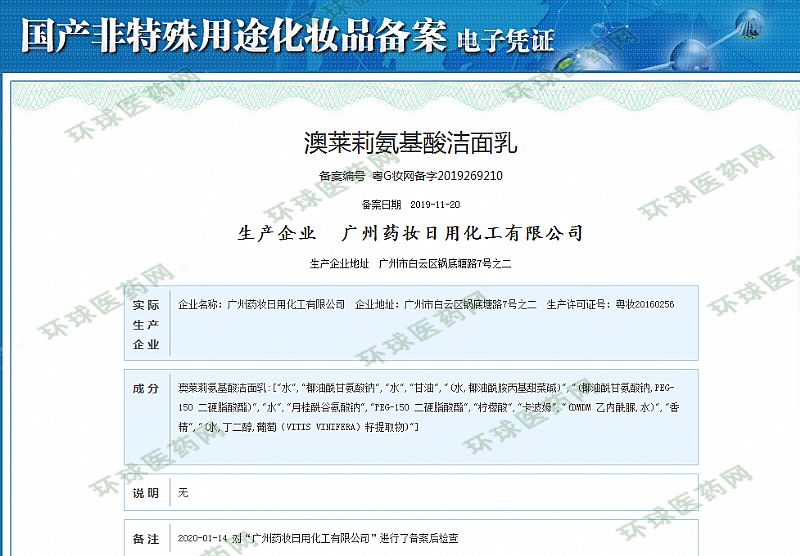Click the bold 生产企业 heading label

(x=277, y=233)
